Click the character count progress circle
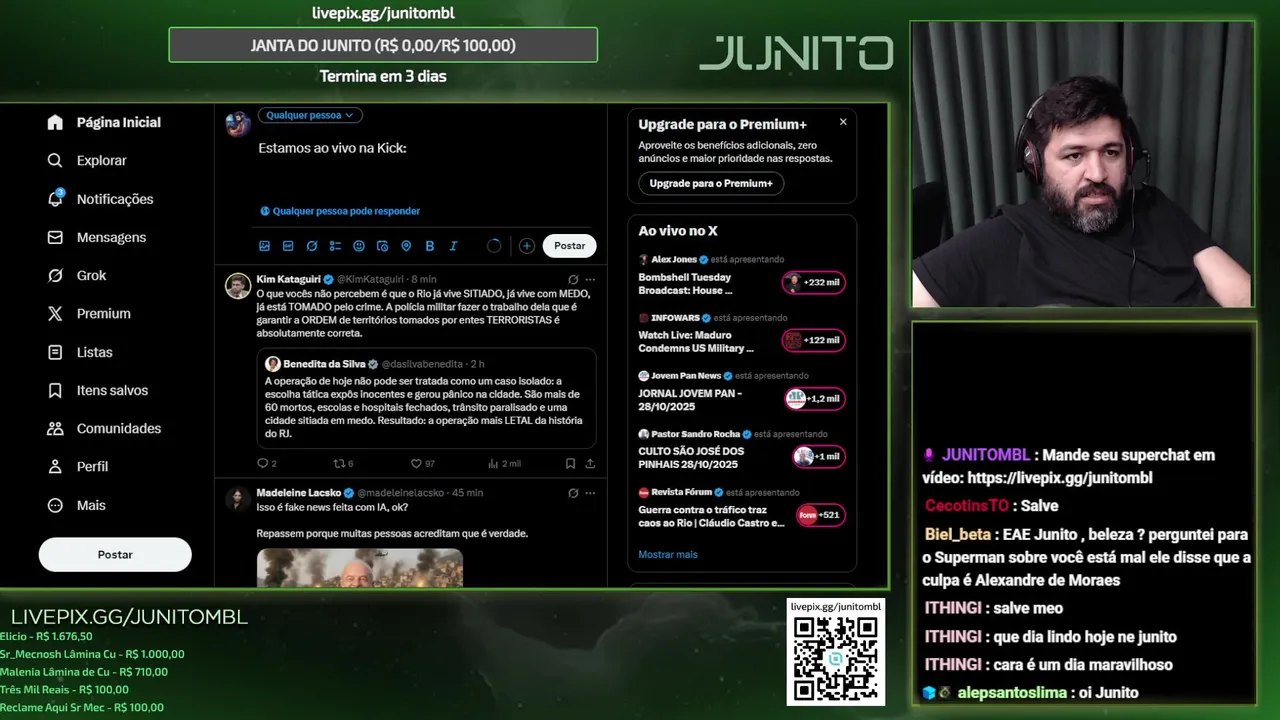1280x720 pixels. tap(494, 246)
